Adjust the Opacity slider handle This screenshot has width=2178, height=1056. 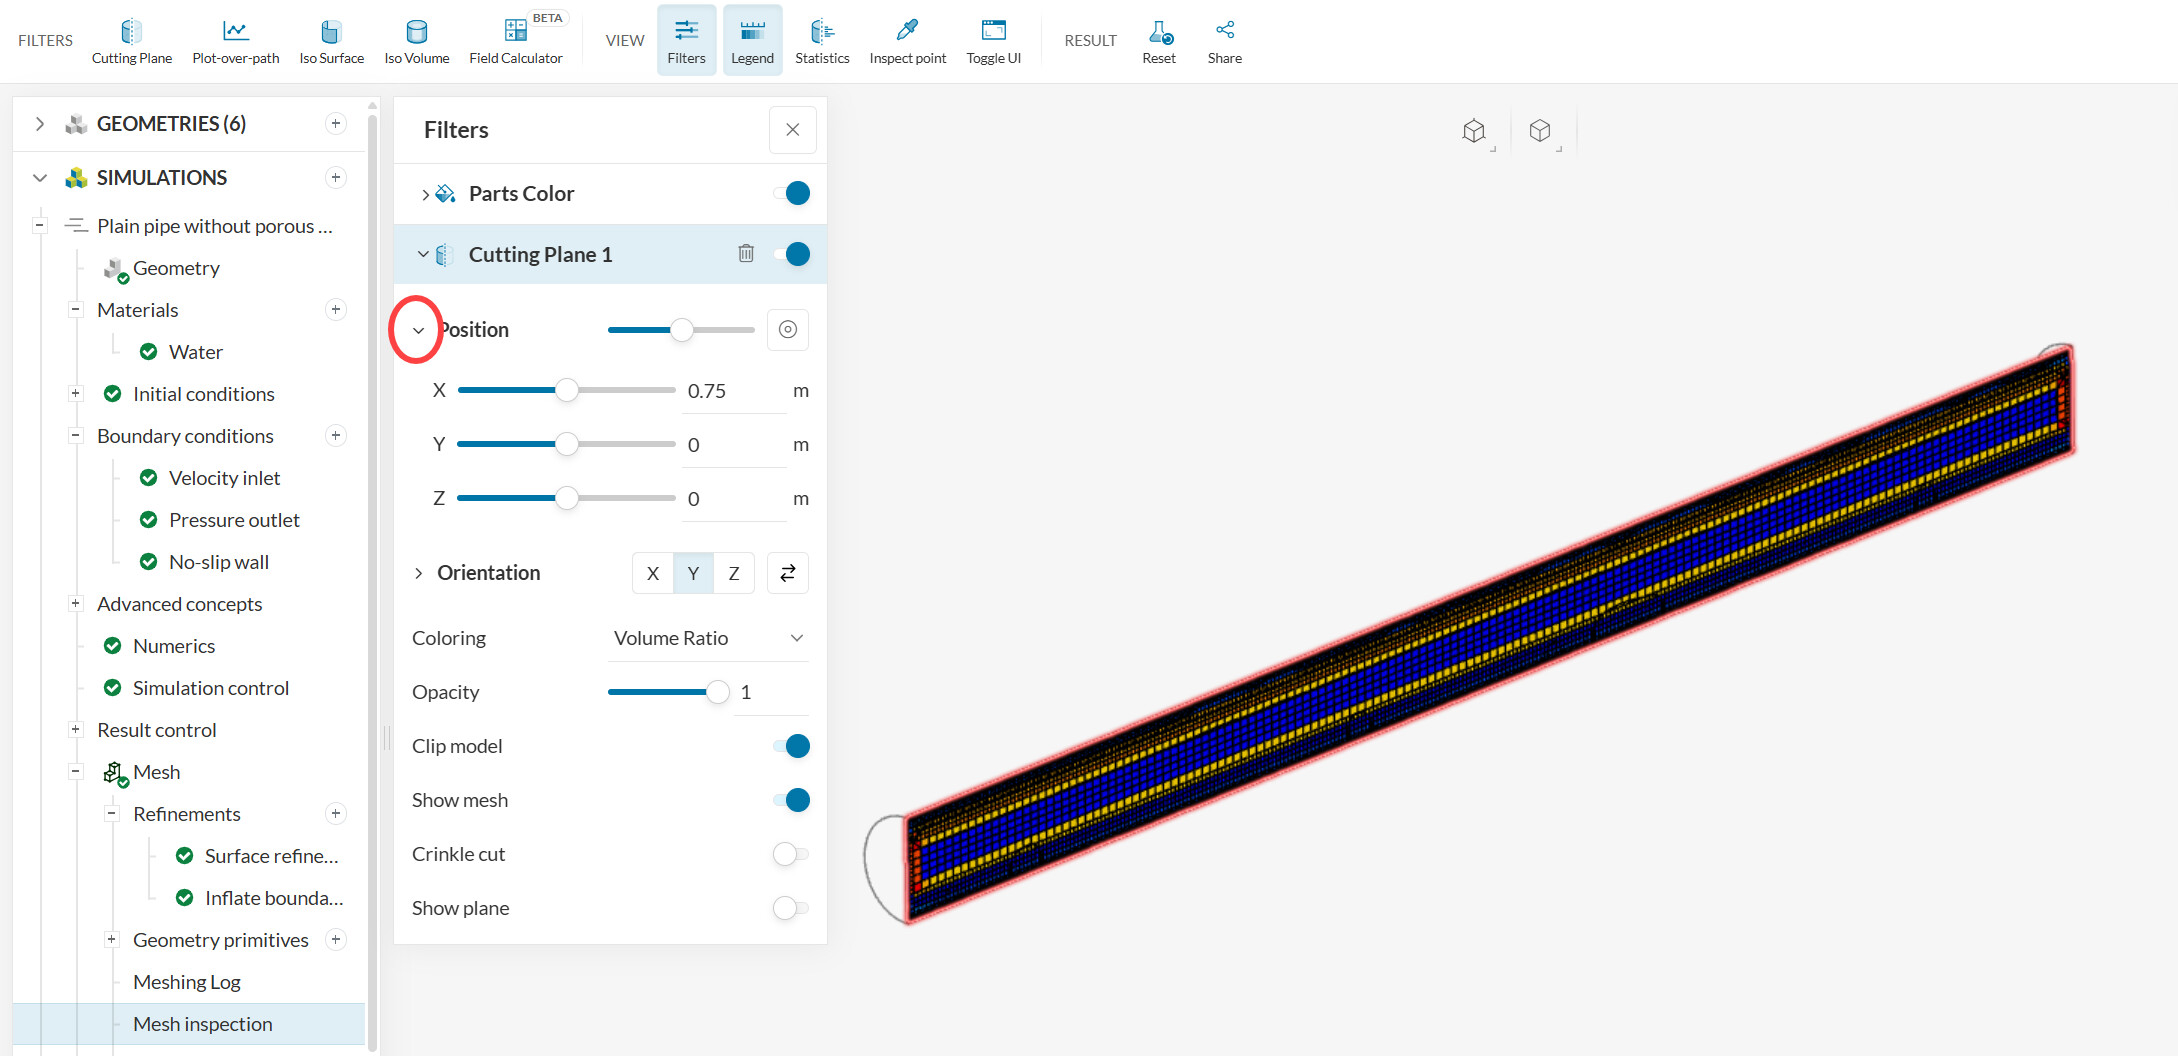point(717,692)
